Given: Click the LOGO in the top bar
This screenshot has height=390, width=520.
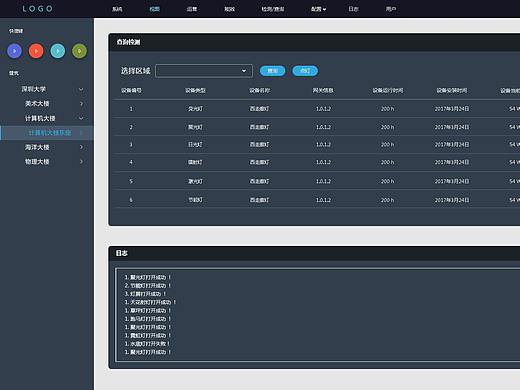Looking at the screenshot, I should (x=38, y=9).
